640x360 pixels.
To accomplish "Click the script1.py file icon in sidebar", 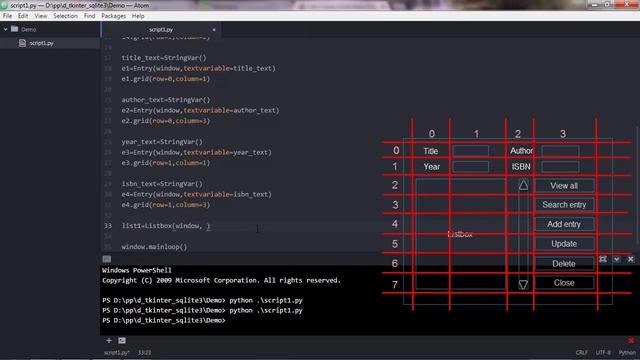I will click(x=22, y=43).
